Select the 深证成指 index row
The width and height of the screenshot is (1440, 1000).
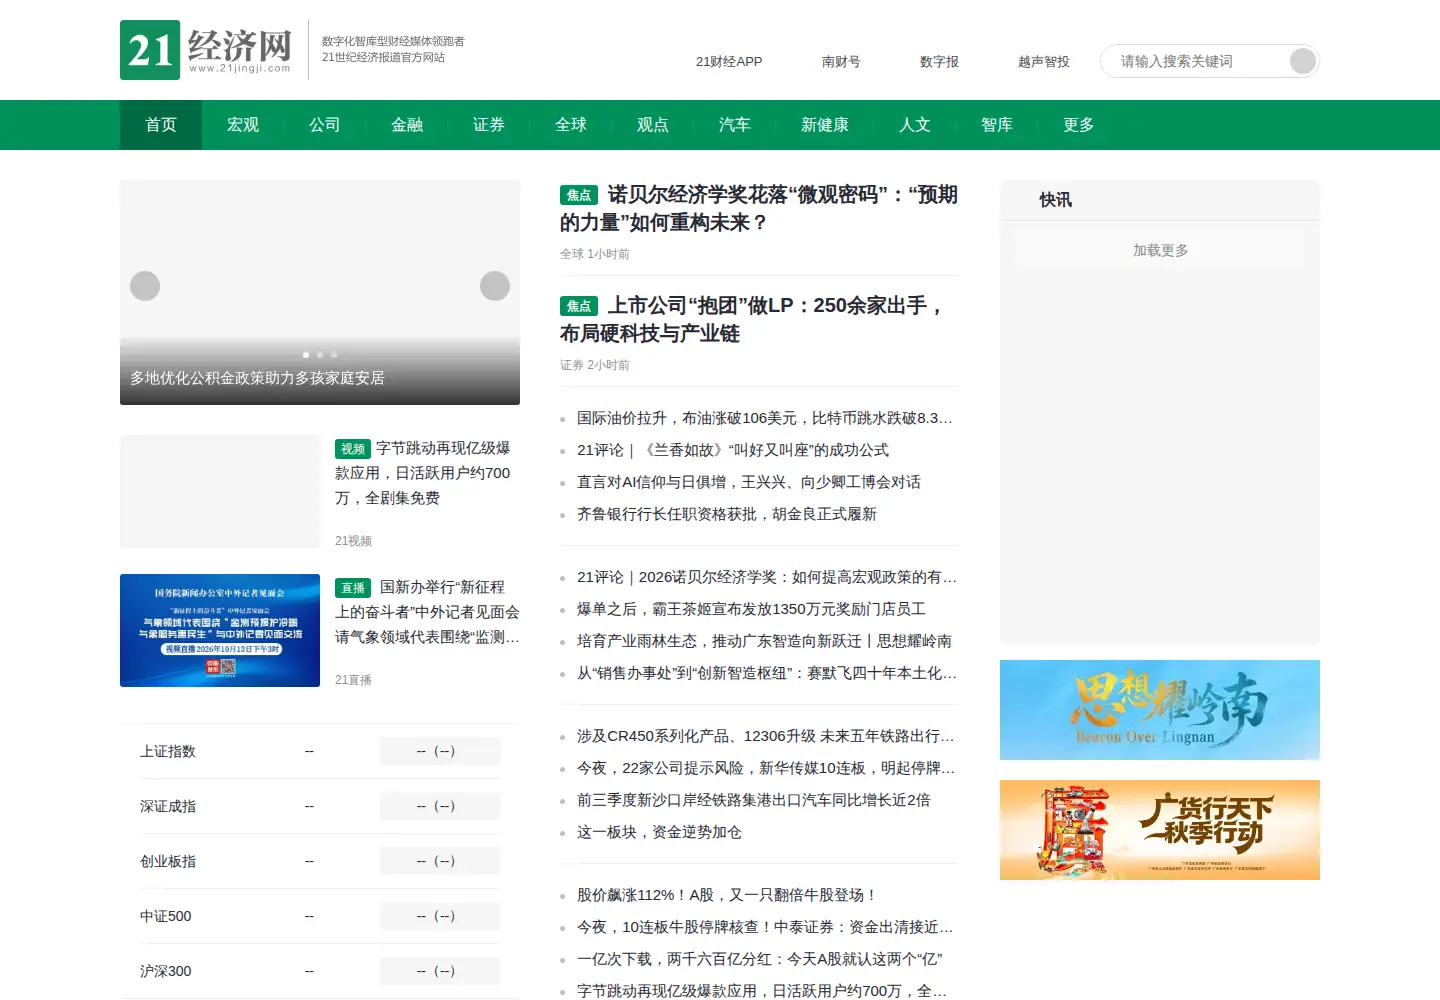point(320,806)
